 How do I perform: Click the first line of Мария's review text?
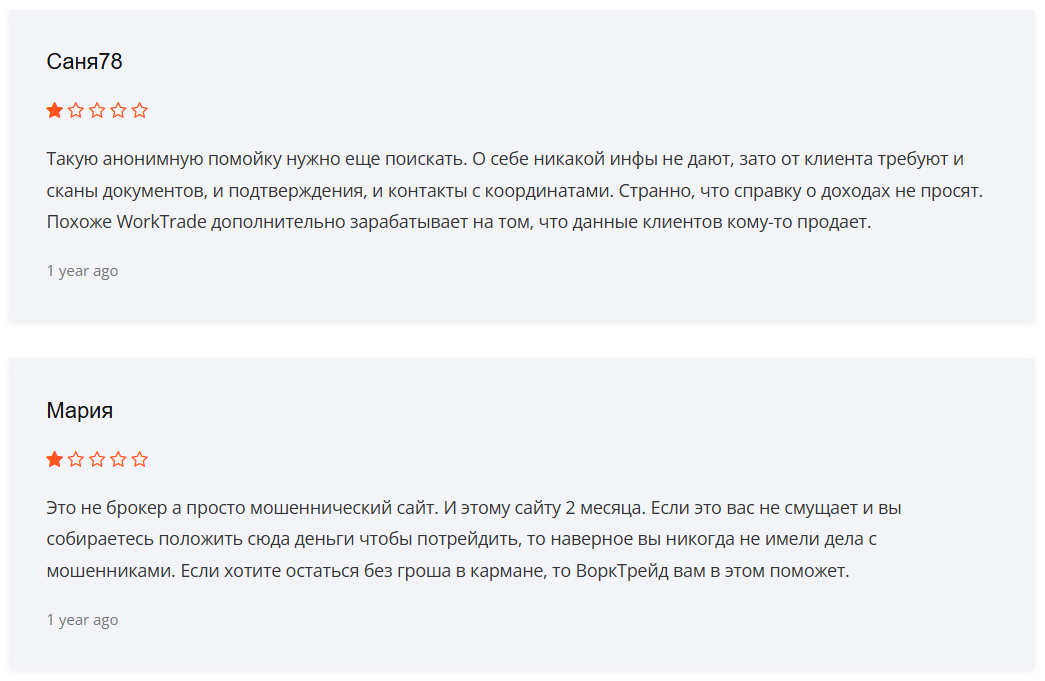[474, 508]
